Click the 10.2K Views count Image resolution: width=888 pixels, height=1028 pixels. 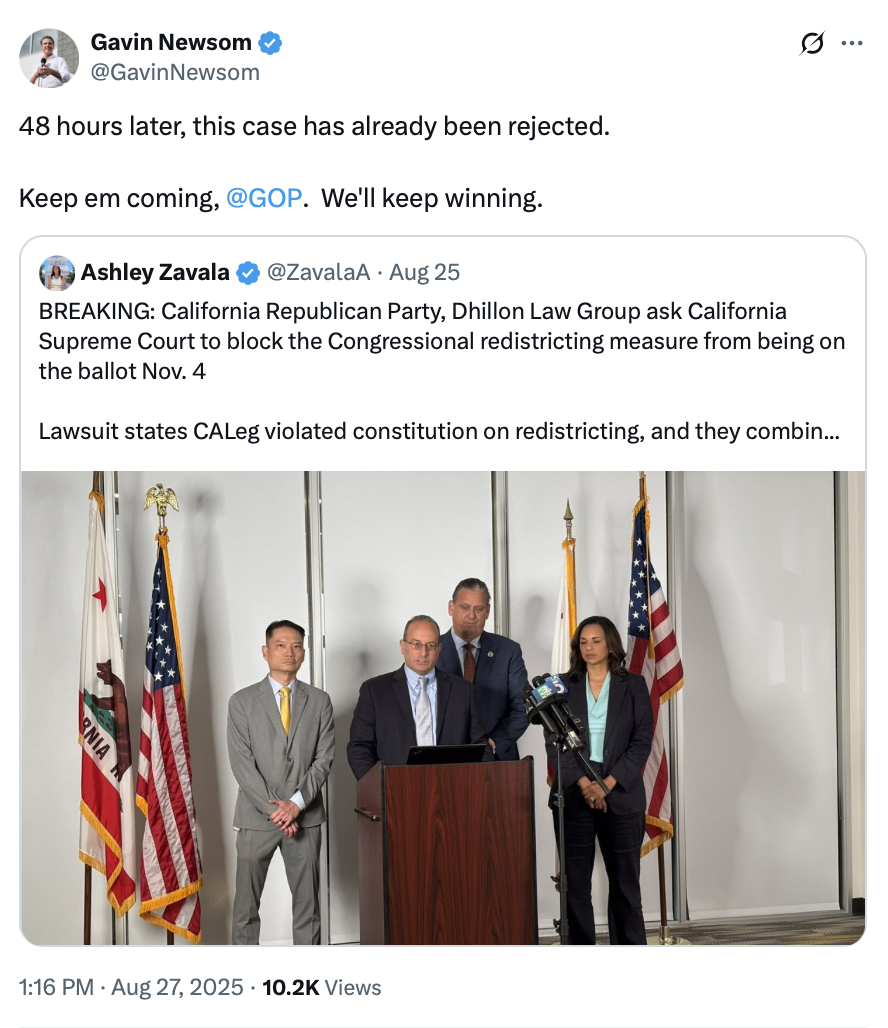pyautogui.click(x=321, y=987)
